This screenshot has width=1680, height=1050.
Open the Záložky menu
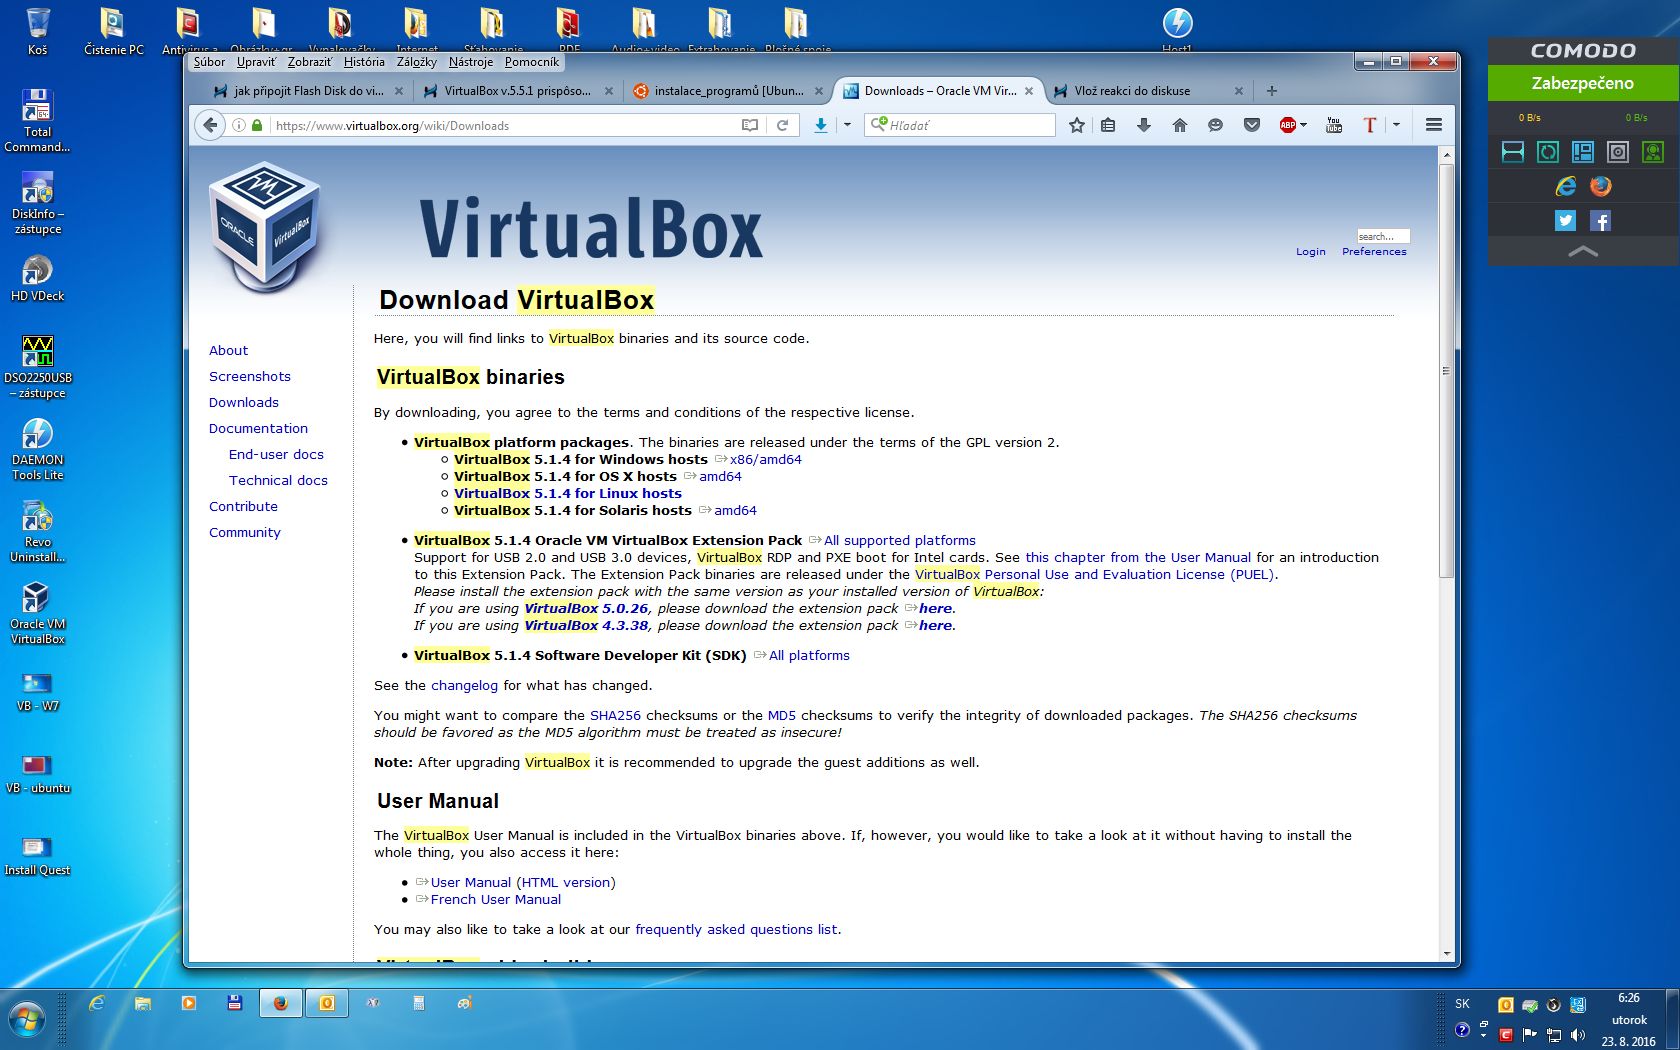pyautogui.click(x=416, y=62)
